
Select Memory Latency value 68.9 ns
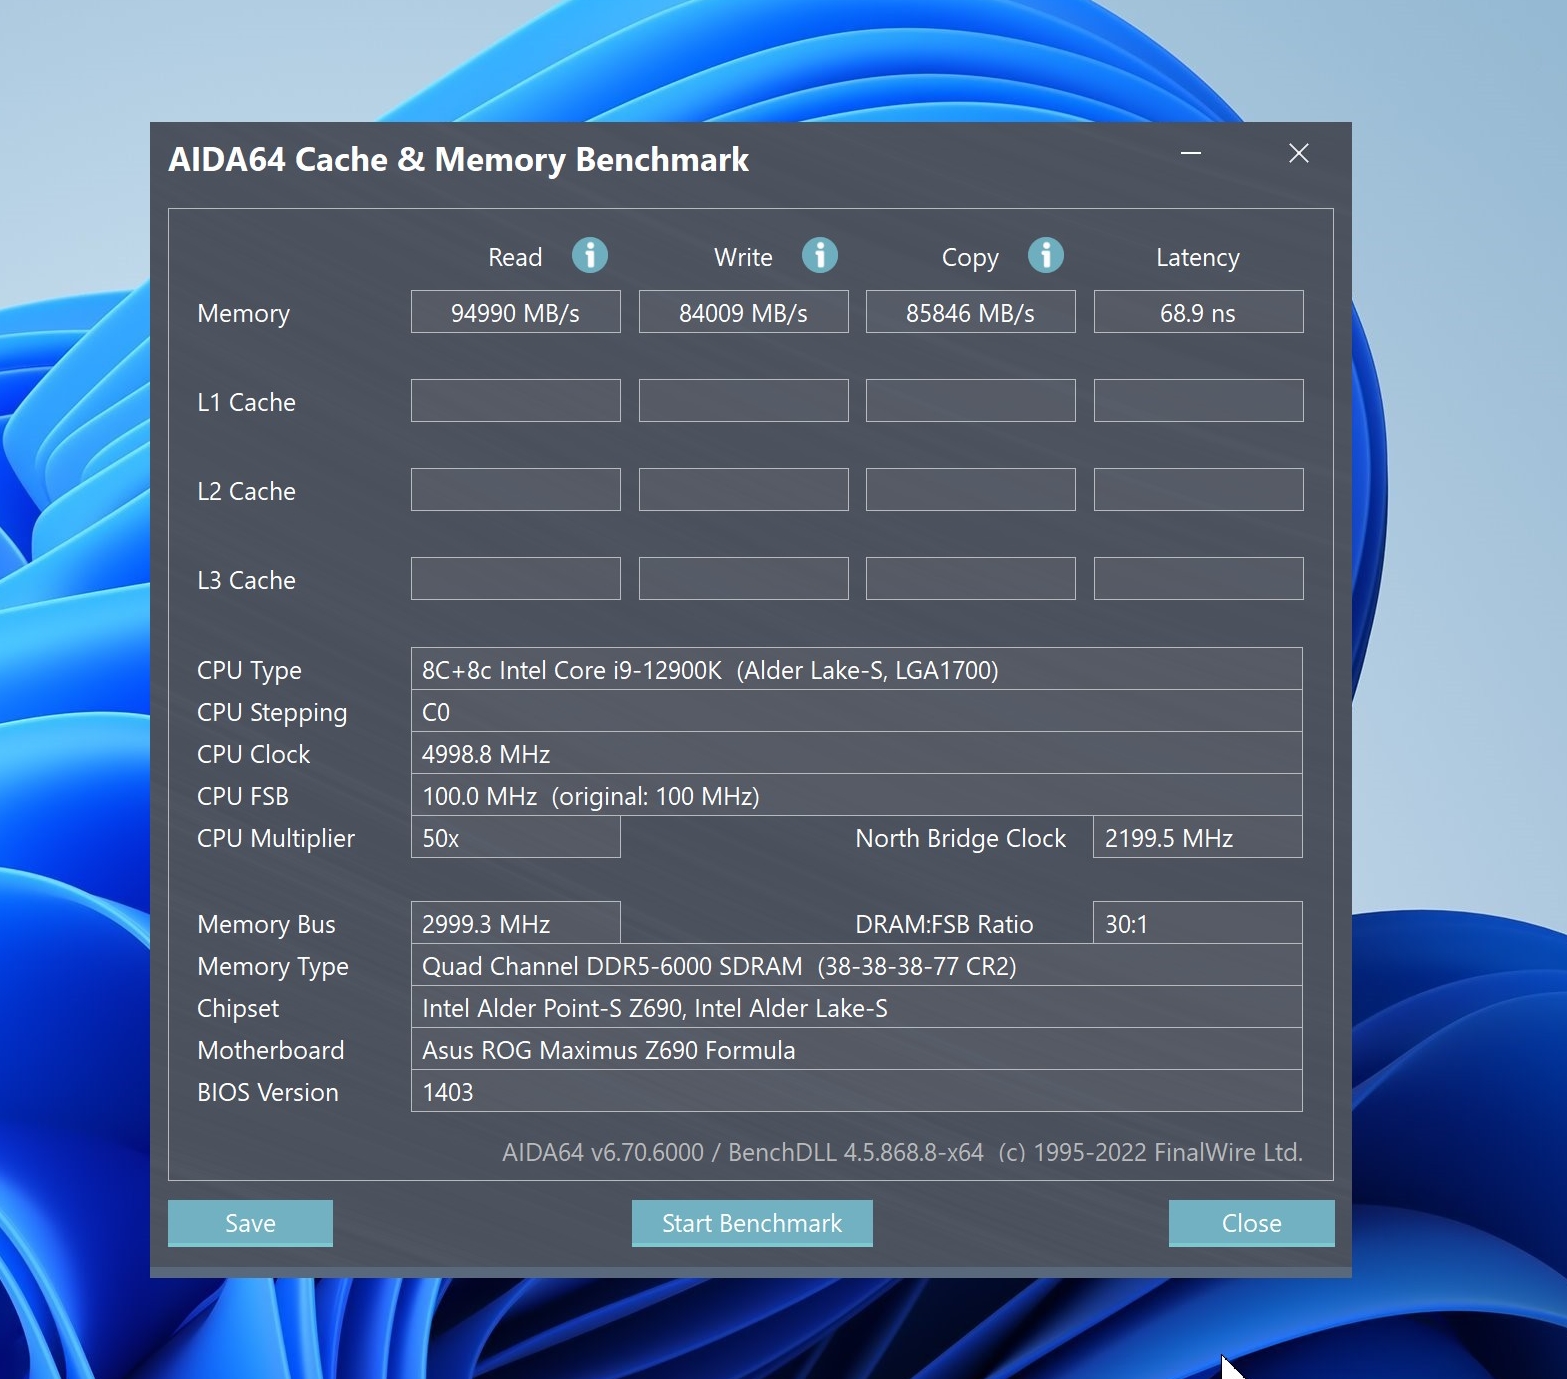(x=1198, y=312)
